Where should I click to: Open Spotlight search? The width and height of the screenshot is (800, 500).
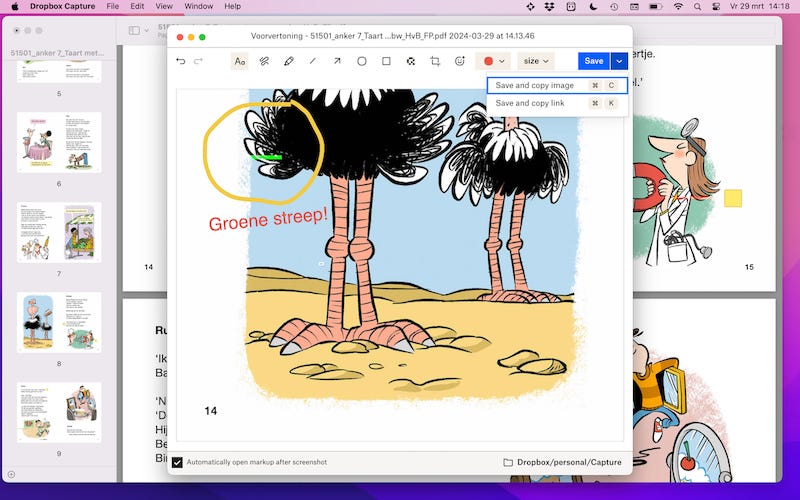pos(697,7)
